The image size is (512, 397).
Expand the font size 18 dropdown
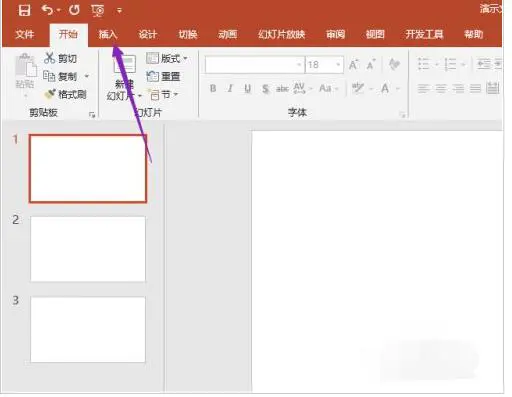click(x=338, y=65)
